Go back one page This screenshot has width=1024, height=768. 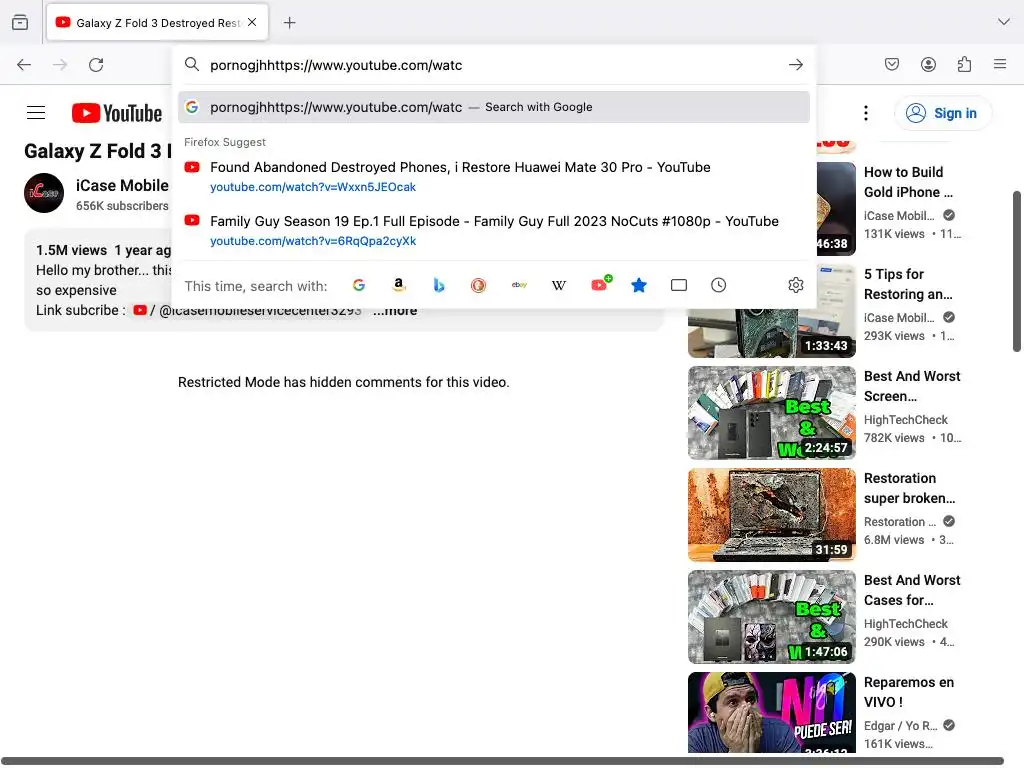pos(24,65)
